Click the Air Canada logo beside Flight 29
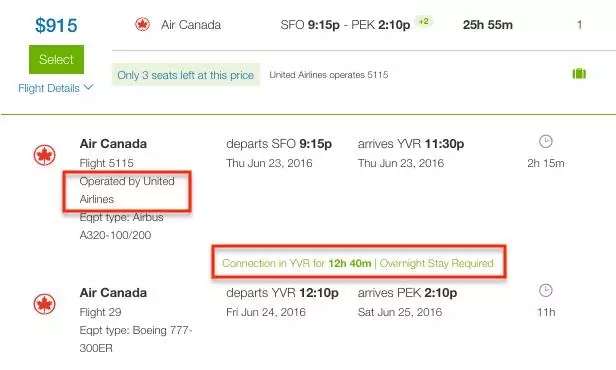 pos(44,304)
